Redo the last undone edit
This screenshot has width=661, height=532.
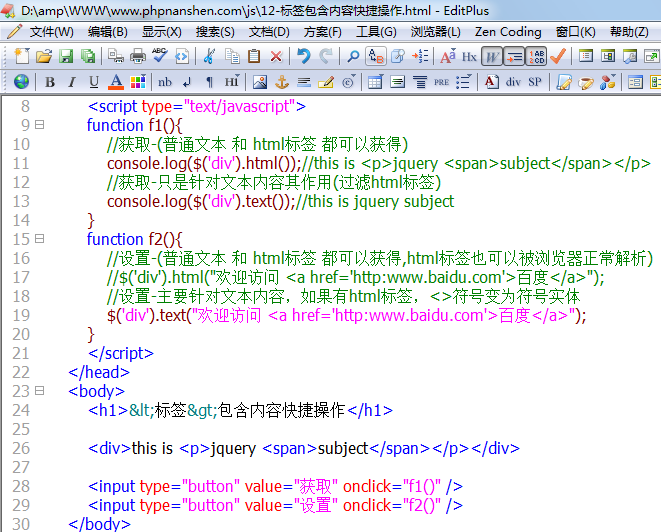point(325,56)
